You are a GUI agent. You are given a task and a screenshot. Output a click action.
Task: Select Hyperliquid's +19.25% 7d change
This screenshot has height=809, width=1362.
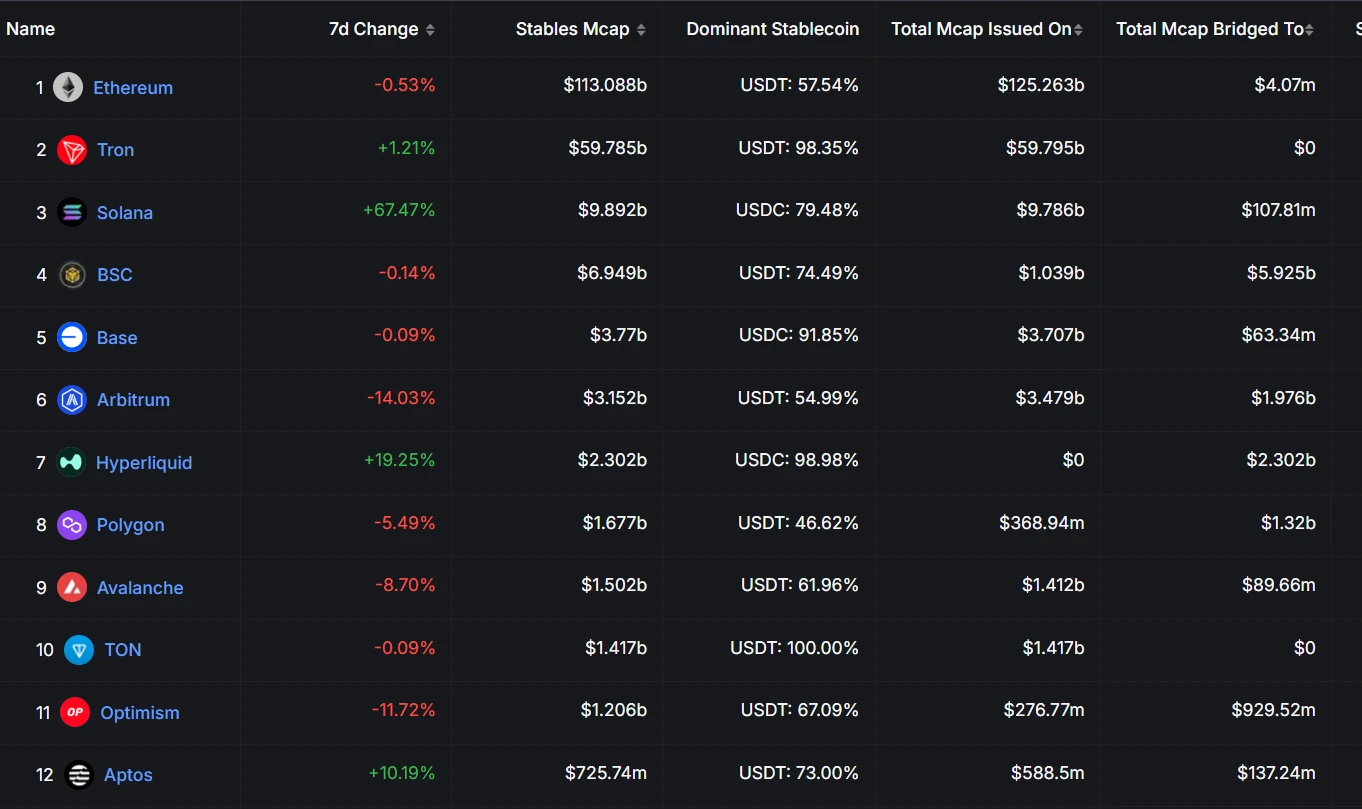click(x=399, y=460)
